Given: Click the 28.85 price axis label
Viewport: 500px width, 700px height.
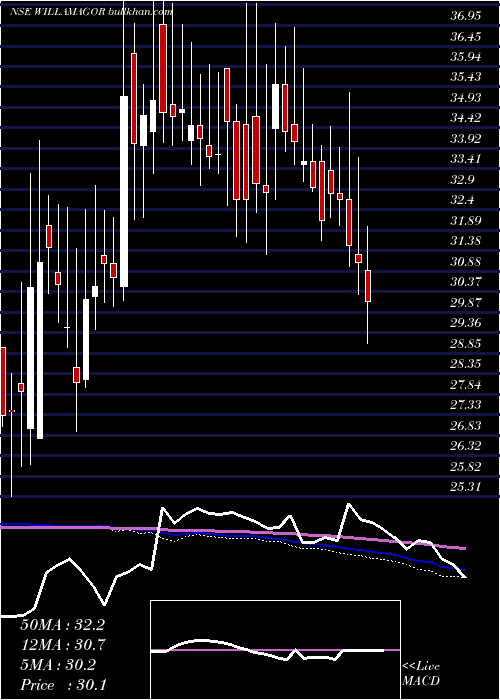Looking at the screenshot, I should click(x=466, y=343).
